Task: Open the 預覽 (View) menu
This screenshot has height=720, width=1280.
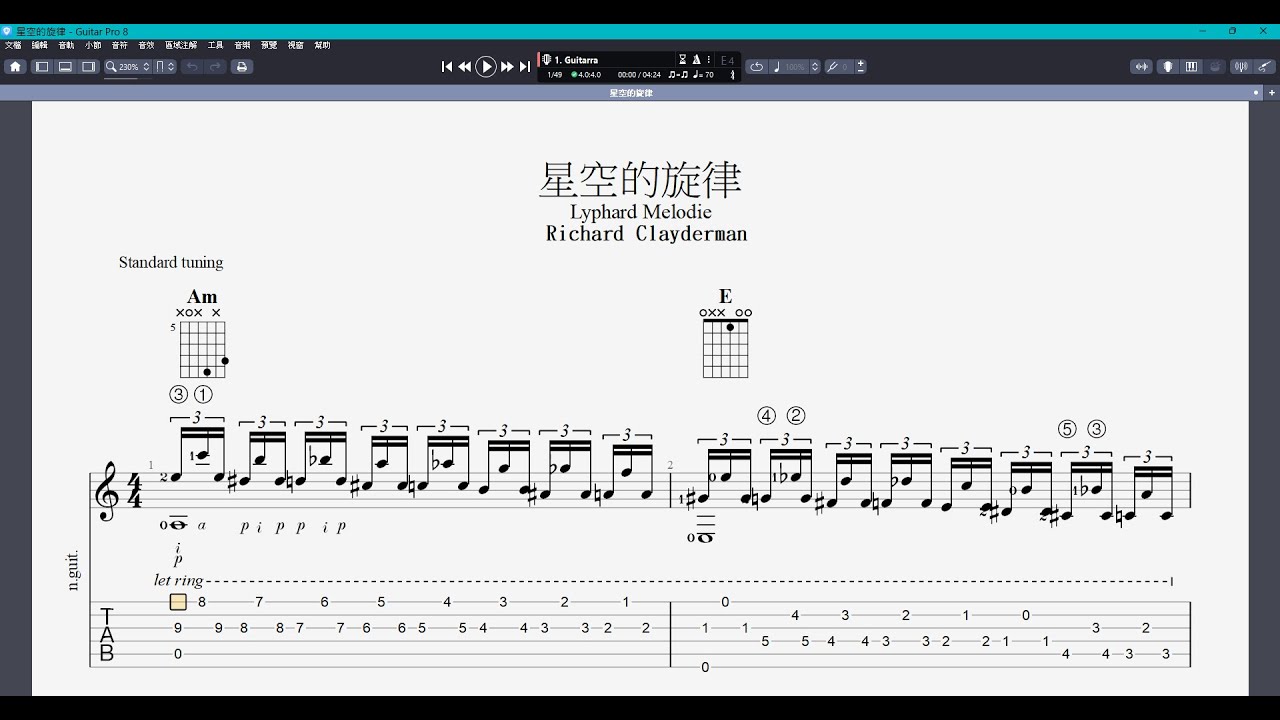Action: pos(269,45)
